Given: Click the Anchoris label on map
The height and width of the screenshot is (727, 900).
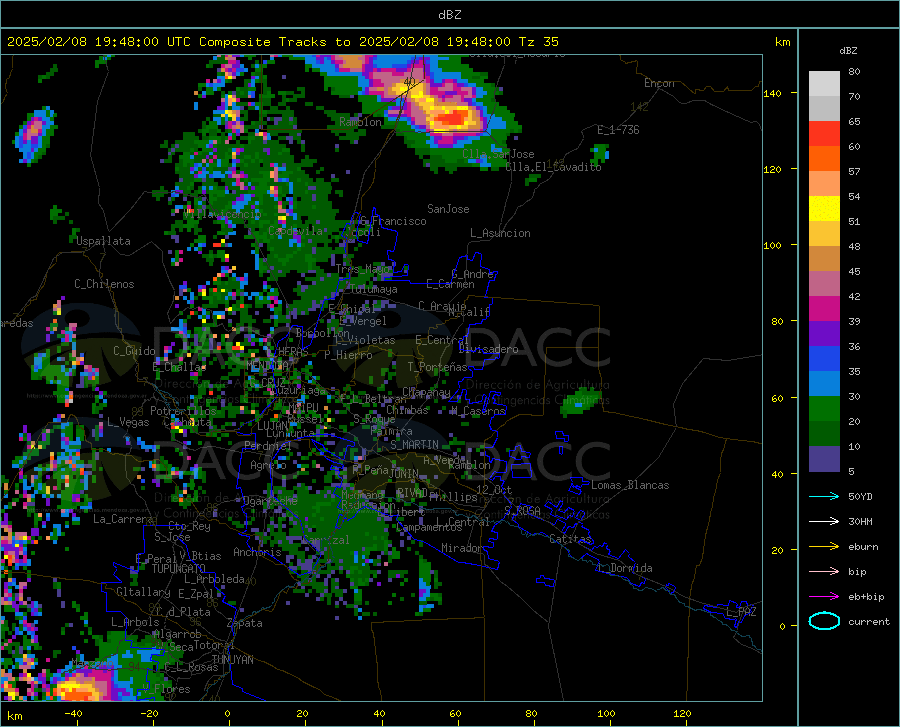Looking at the screenshot, I should pyautogui.click(x=257, y=552).
